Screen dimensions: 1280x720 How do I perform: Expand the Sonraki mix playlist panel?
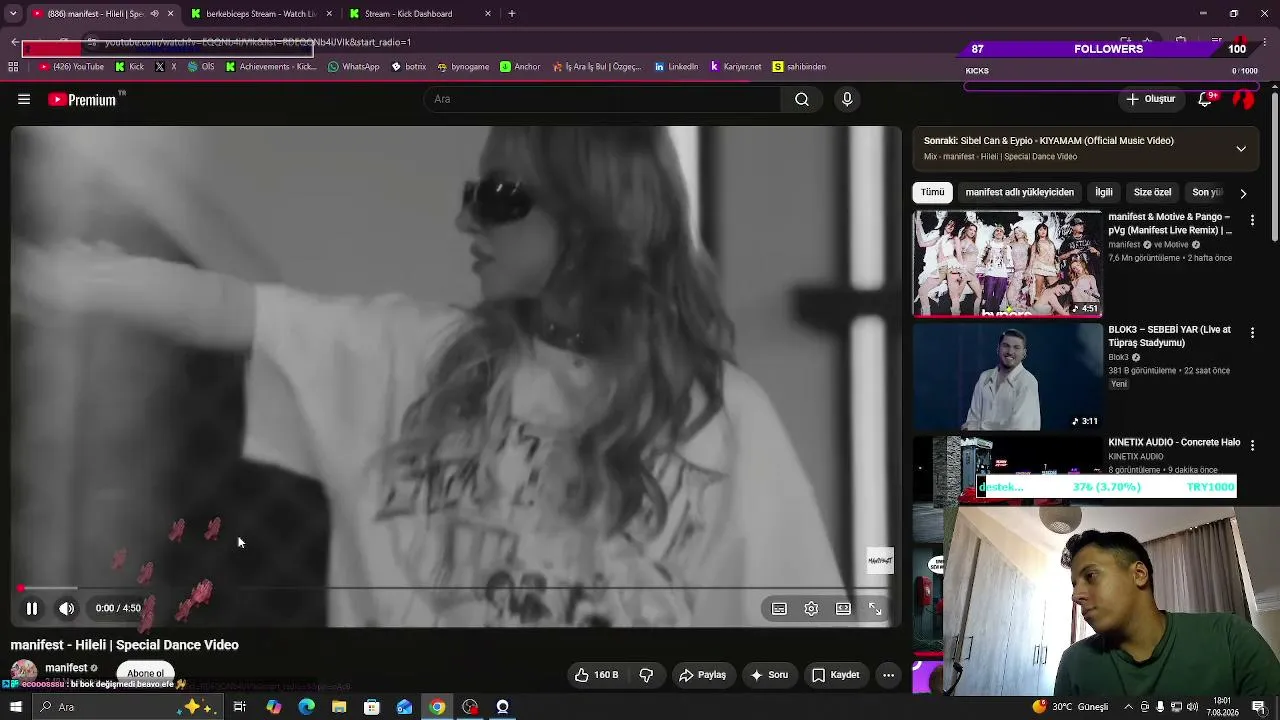point(1241,149)
